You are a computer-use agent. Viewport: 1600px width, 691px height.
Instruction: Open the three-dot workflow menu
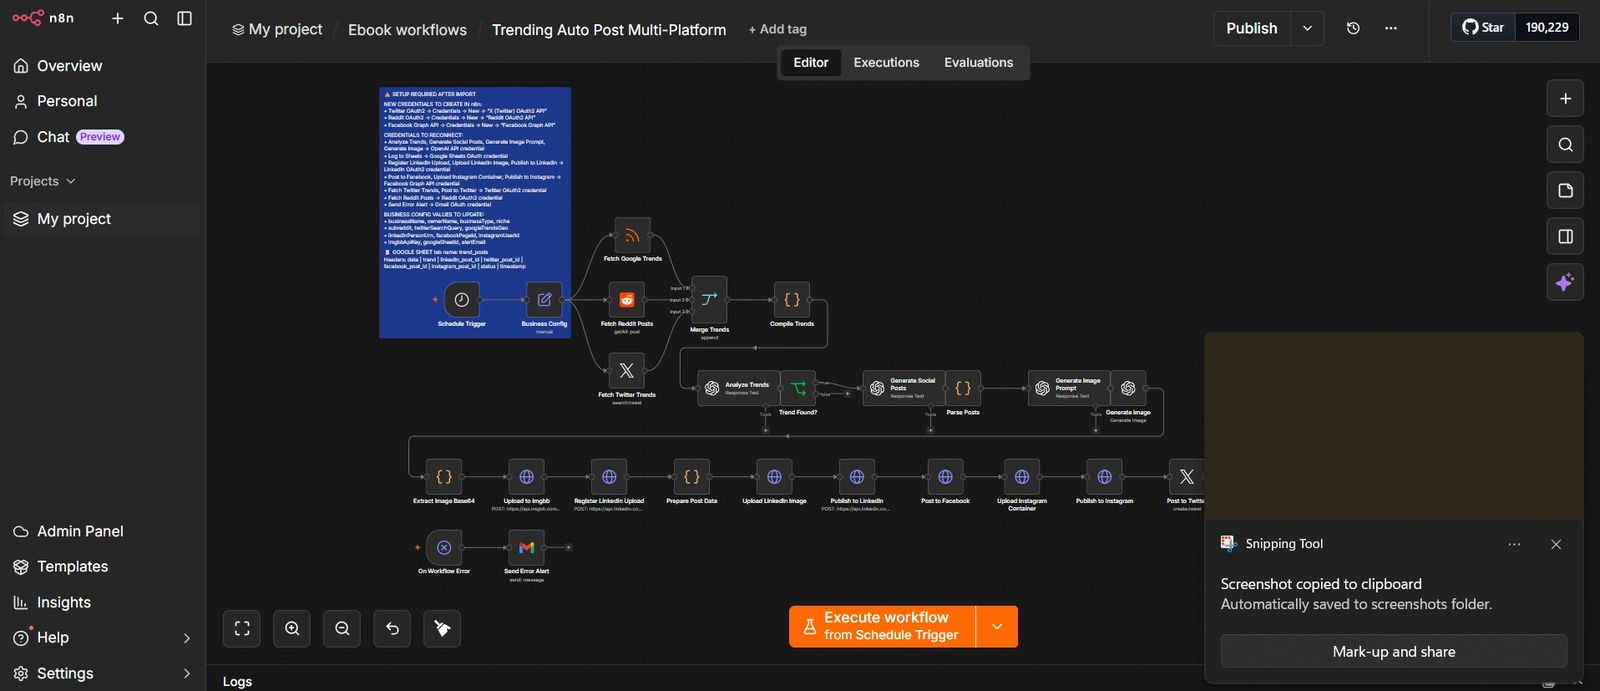[1391, 28]
